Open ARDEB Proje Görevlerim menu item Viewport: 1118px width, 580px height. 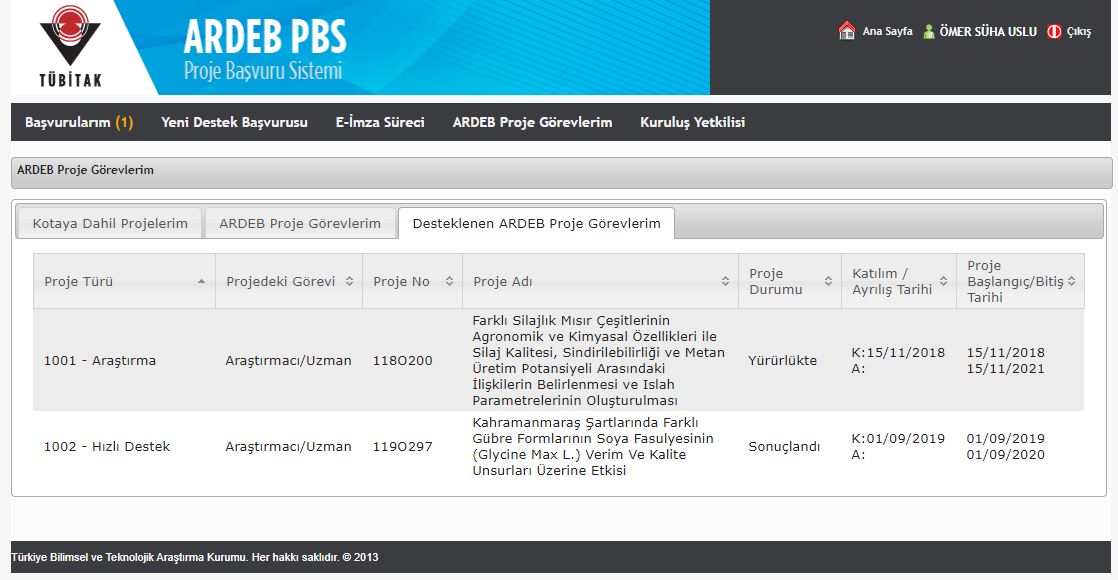tap(532, 122)
